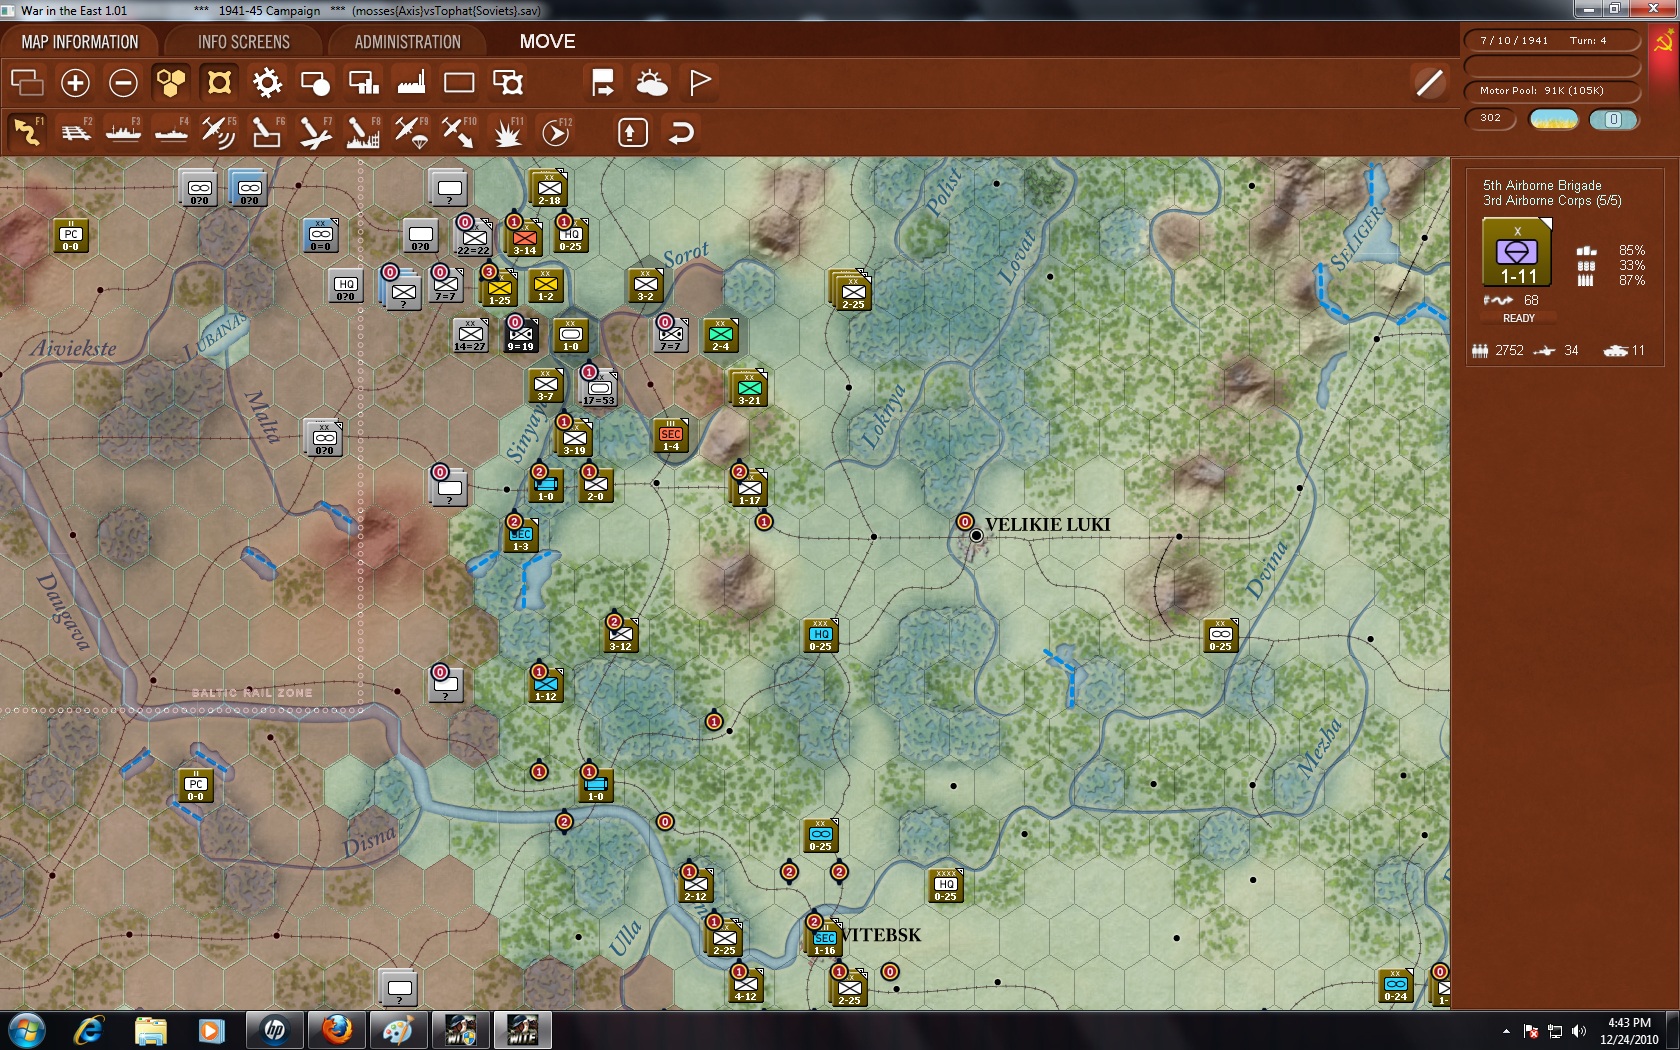
Task: Toggle the hex grid display
Action: 171,83
